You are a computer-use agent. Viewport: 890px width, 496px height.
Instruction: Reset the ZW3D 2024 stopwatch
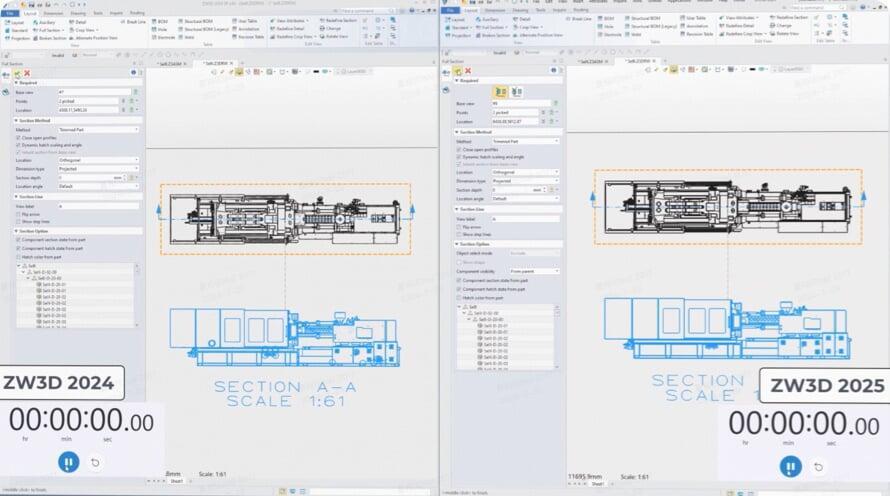coord(95,463)
